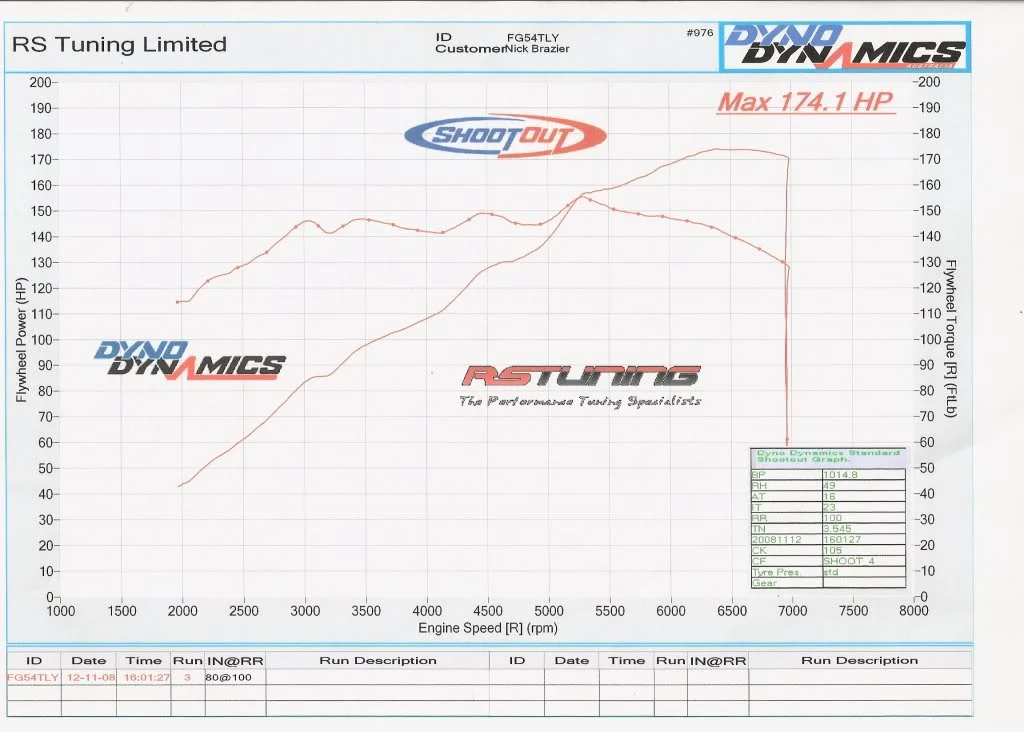Click the 'Tyre Pres.' row label

[x=776, y=572]
